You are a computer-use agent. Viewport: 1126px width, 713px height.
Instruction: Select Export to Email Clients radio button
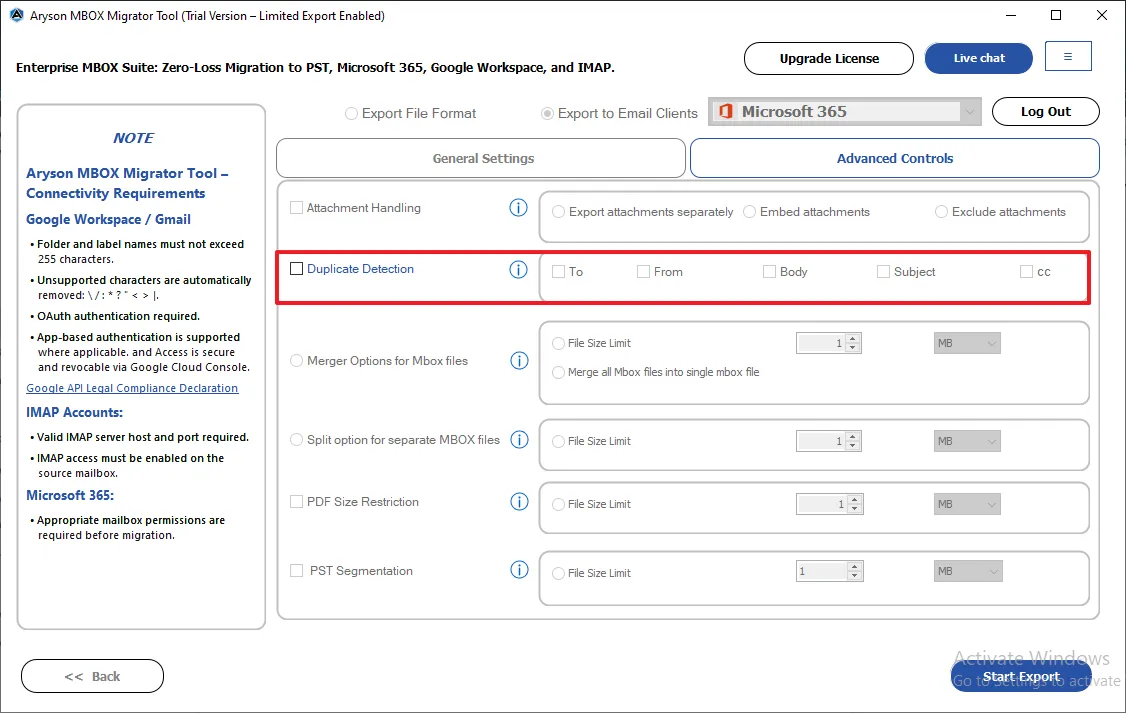point(547,113)
